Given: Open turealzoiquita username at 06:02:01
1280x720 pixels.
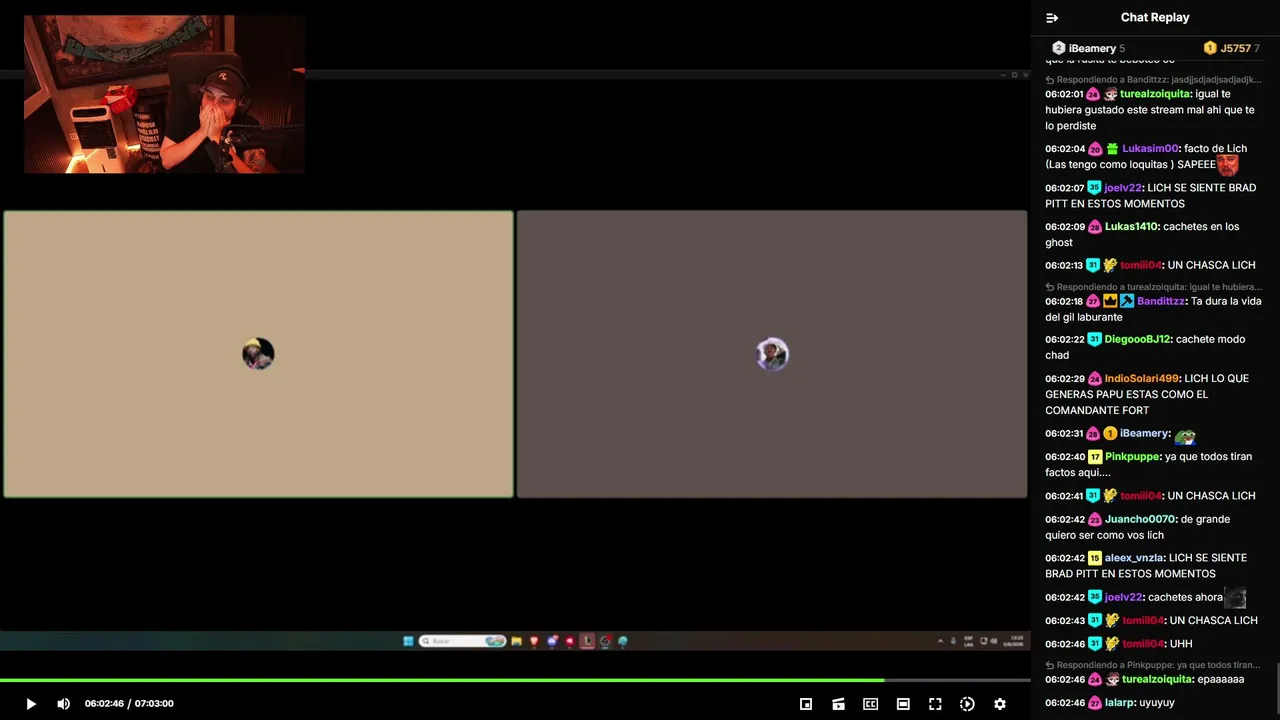Looking at the screenshot, I should [1157, 94].
